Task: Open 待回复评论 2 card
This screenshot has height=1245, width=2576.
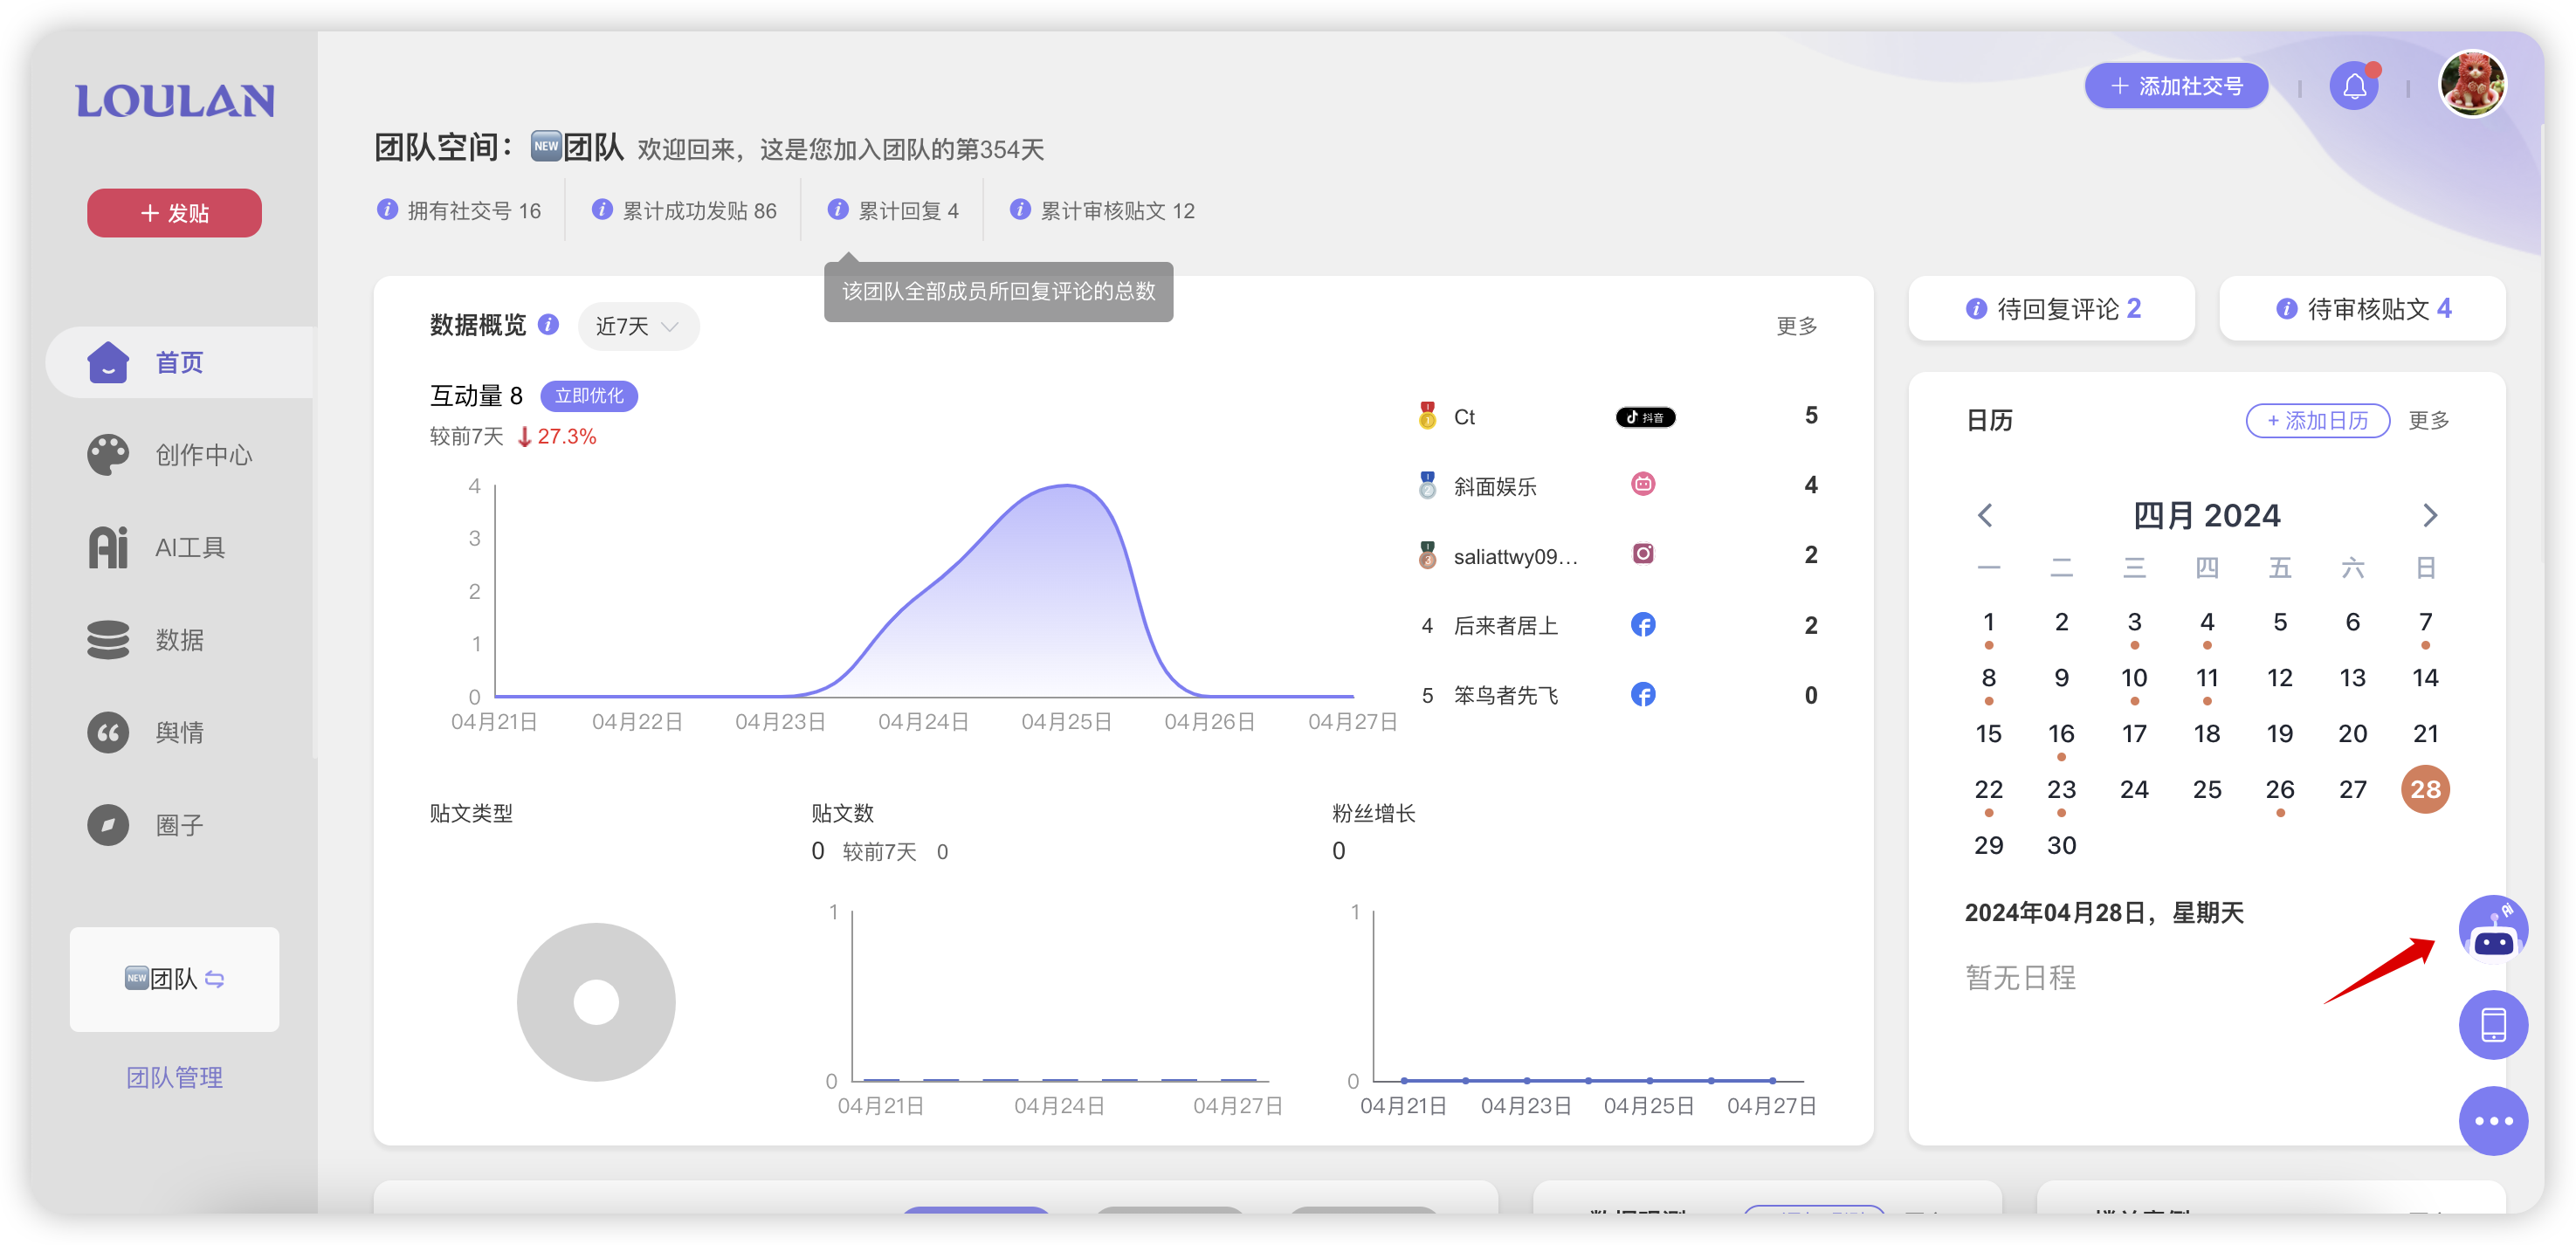Action: (x=2051, y=309)
